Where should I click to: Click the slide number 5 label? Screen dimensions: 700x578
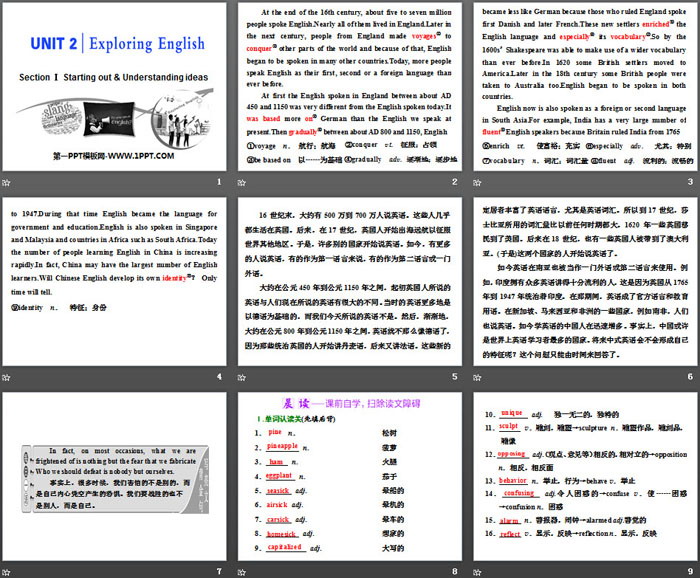pos(453,376)
